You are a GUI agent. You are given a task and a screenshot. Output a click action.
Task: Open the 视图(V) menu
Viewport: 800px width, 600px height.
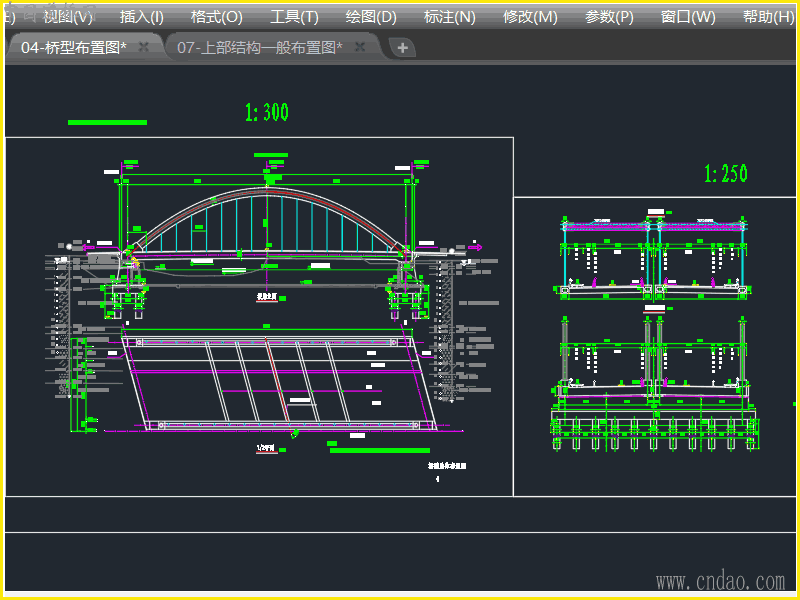pyautogui.click(x=67, y=17)
